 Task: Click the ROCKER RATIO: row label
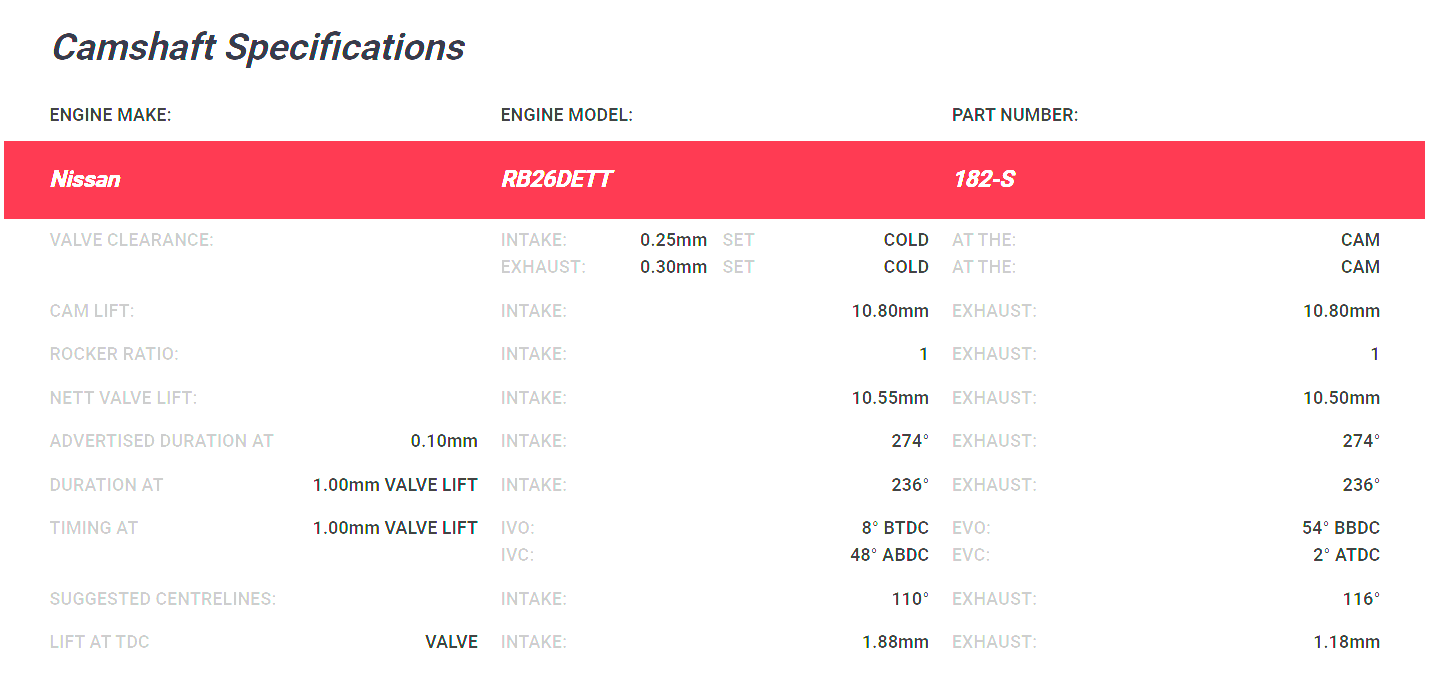[x=114, y=354]
